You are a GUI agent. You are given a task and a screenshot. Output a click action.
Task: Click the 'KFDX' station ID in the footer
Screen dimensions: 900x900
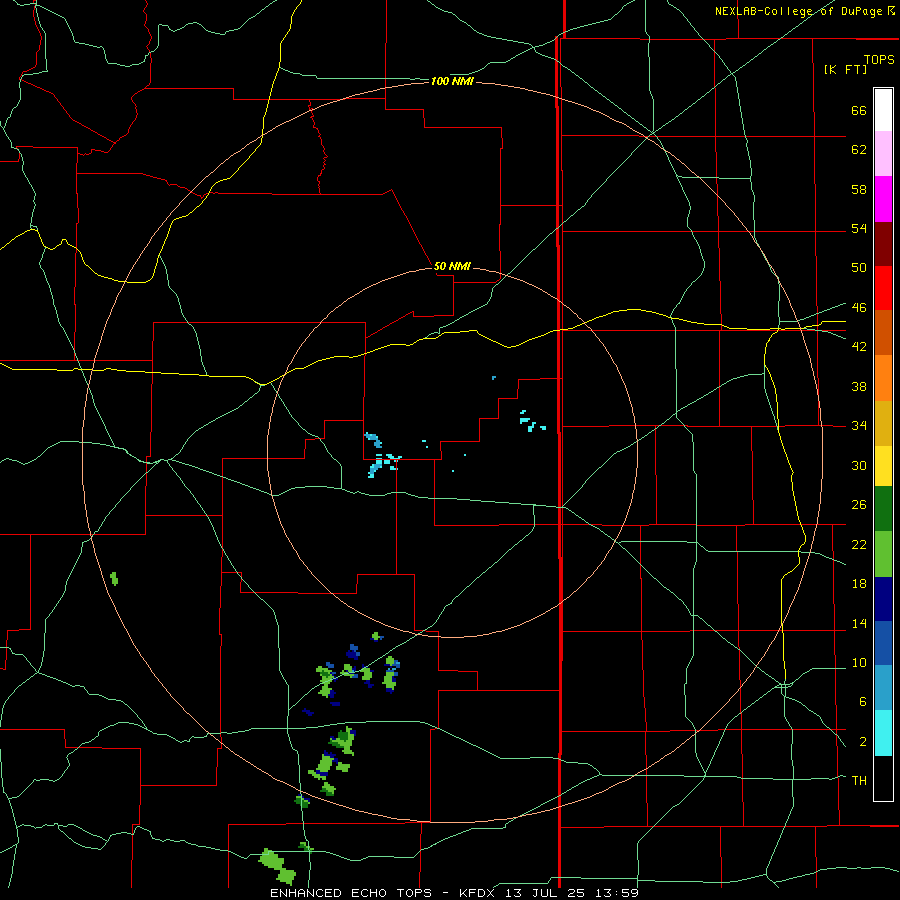point(479,893)
